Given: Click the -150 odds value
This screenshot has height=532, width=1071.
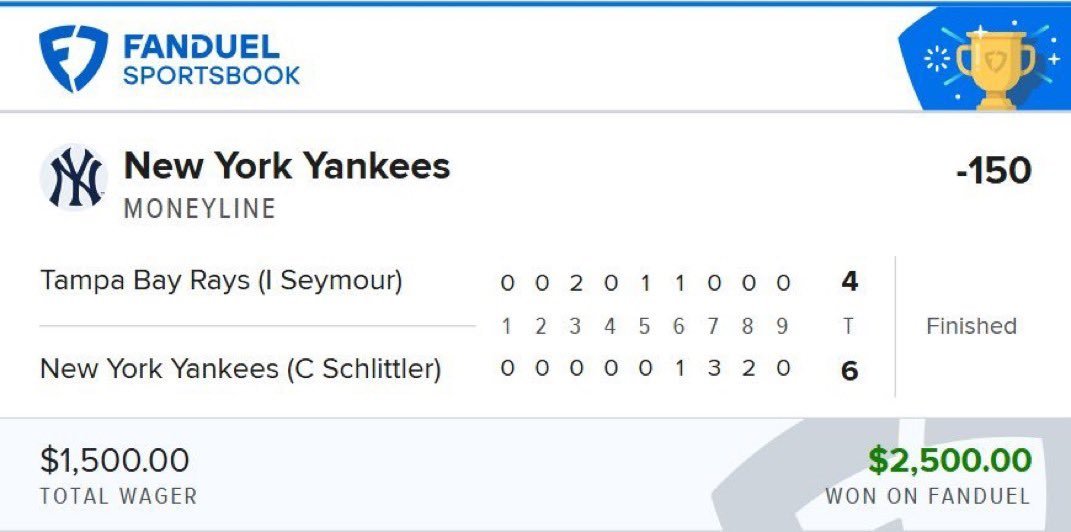Looking at the screenshot, I should coord(994,171).
